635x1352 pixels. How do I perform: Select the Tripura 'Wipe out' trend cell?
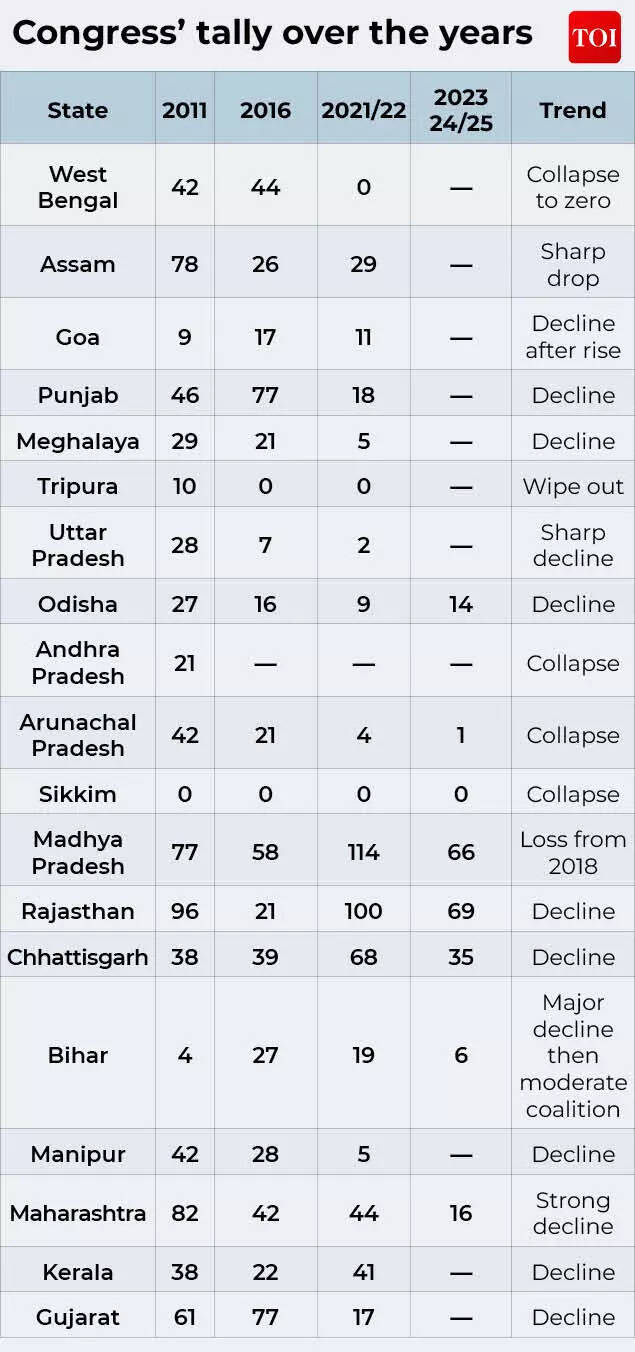click(573, 487)
